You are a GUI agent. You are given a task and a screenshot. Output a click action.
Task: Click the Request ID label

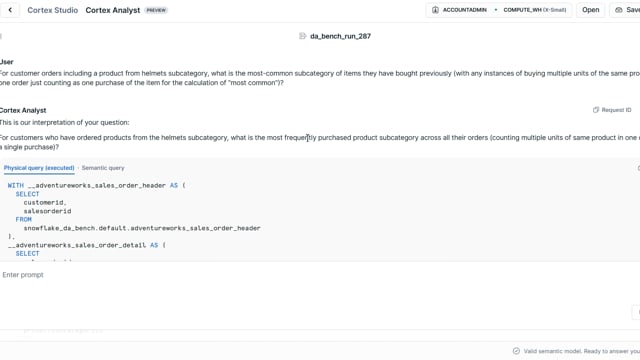pos(616,110)
